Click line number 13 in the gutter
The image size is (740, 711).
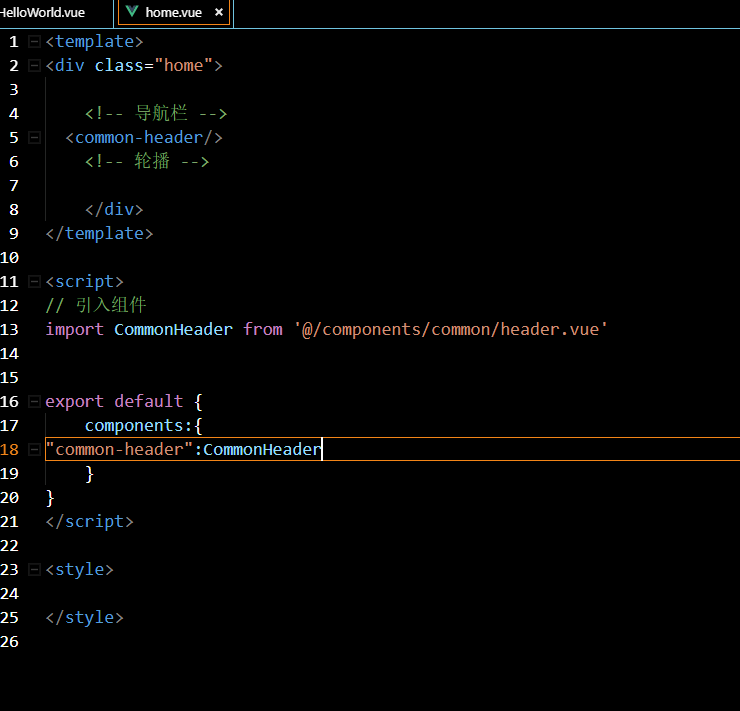[x=9, y=329]
